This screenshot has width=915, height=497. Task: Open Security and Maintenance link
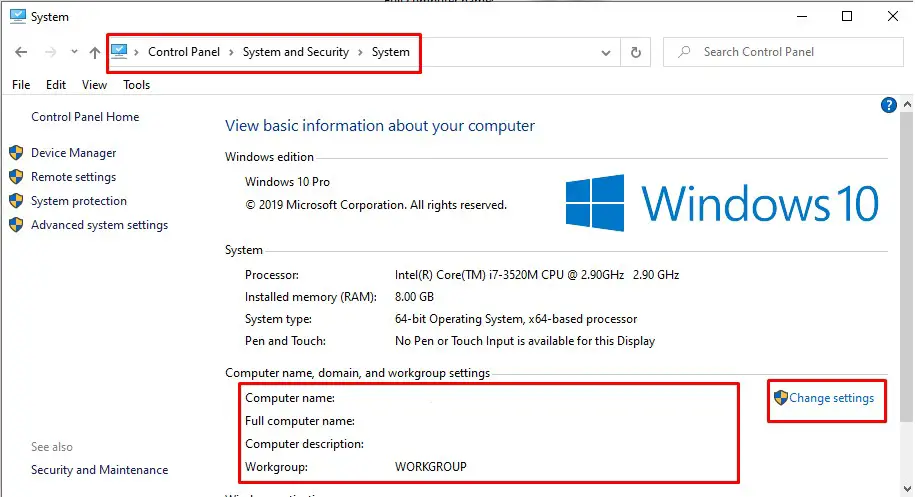(99, 470)
